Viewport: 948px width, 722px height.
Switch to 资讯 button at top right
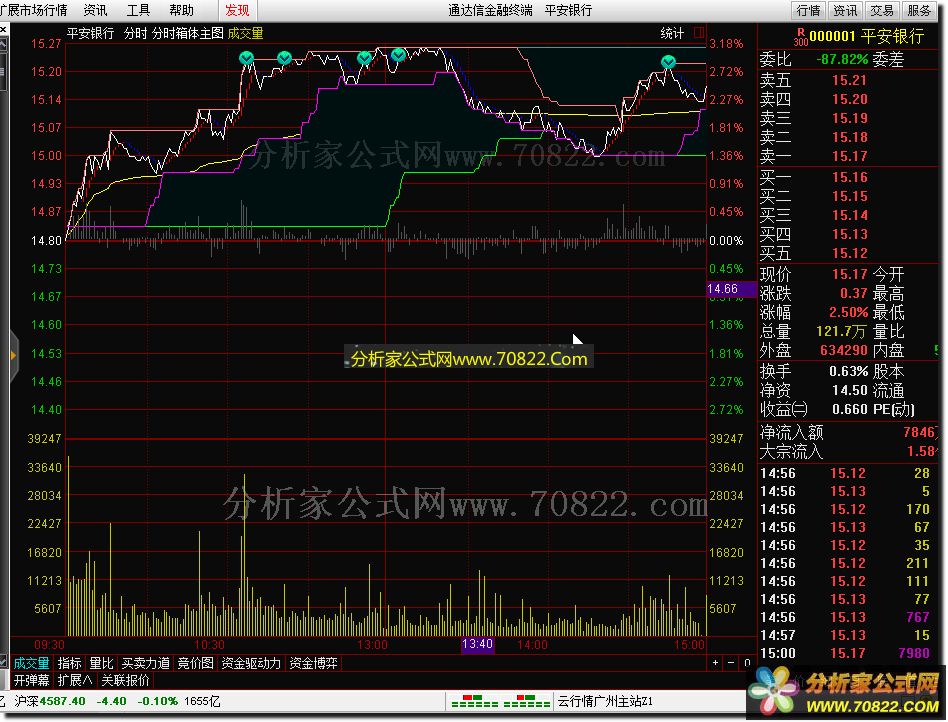[x=845, y=10]
